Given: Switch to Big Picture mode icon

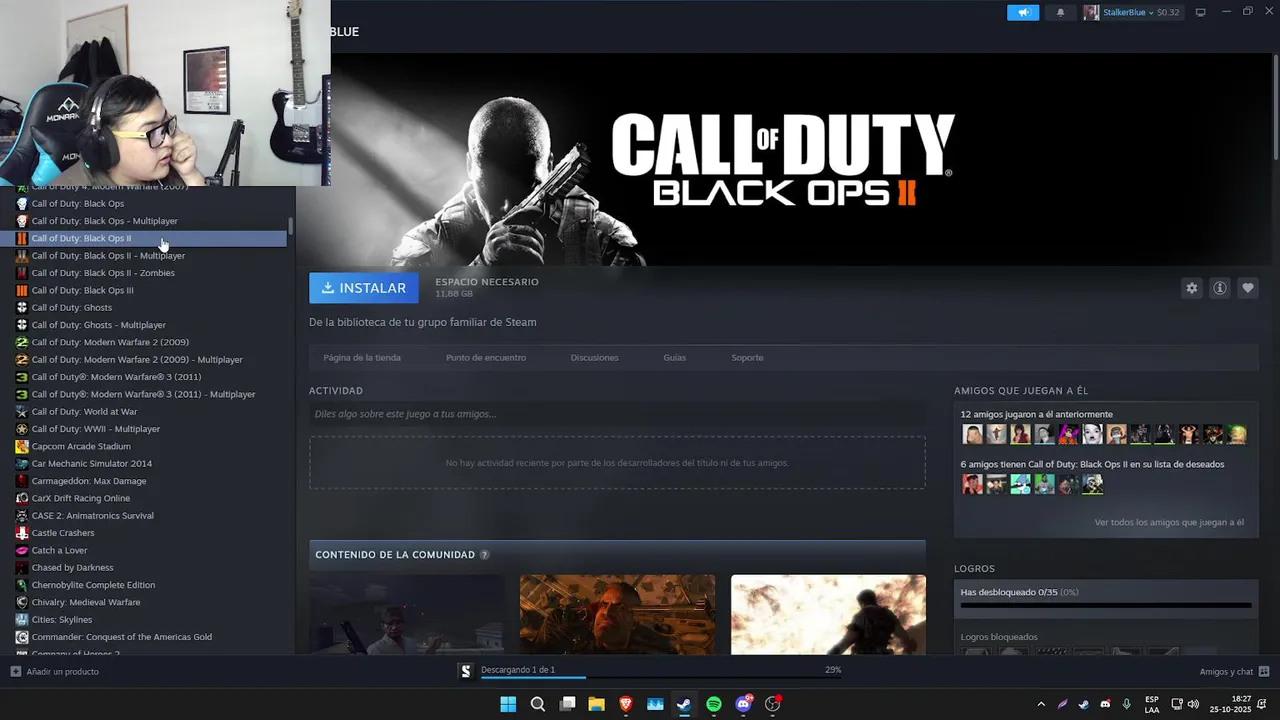Looking at the screenshot, I should click(x=1200, y=12).
